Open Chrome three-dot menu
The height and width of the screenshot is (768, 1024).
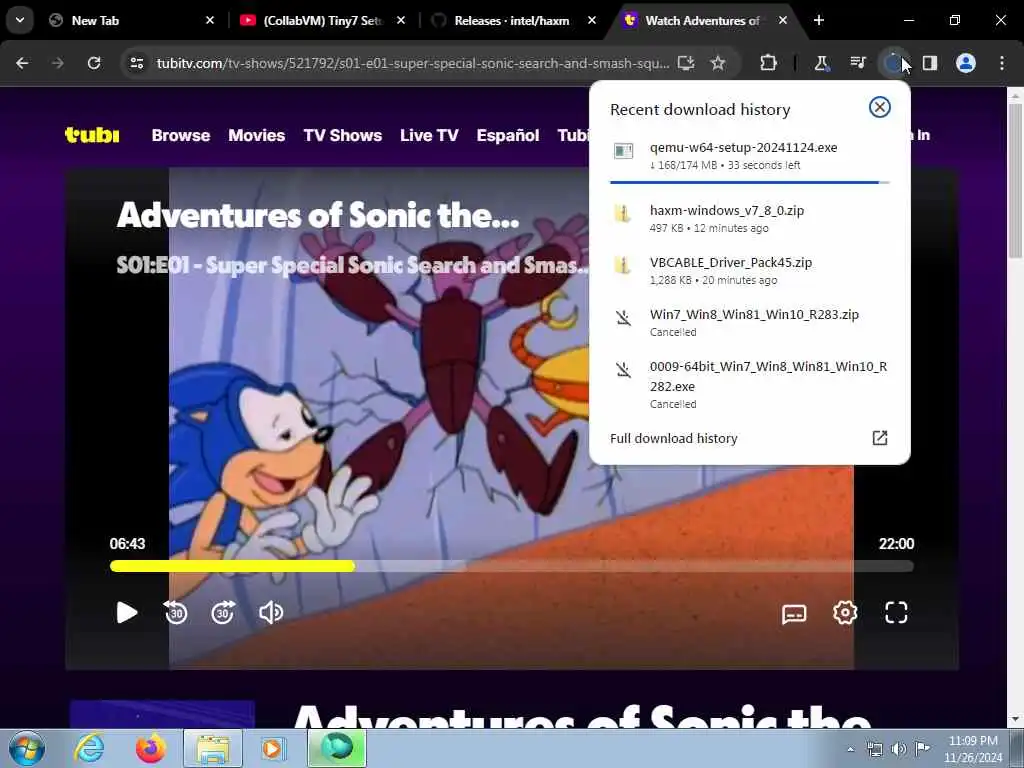1002,63
